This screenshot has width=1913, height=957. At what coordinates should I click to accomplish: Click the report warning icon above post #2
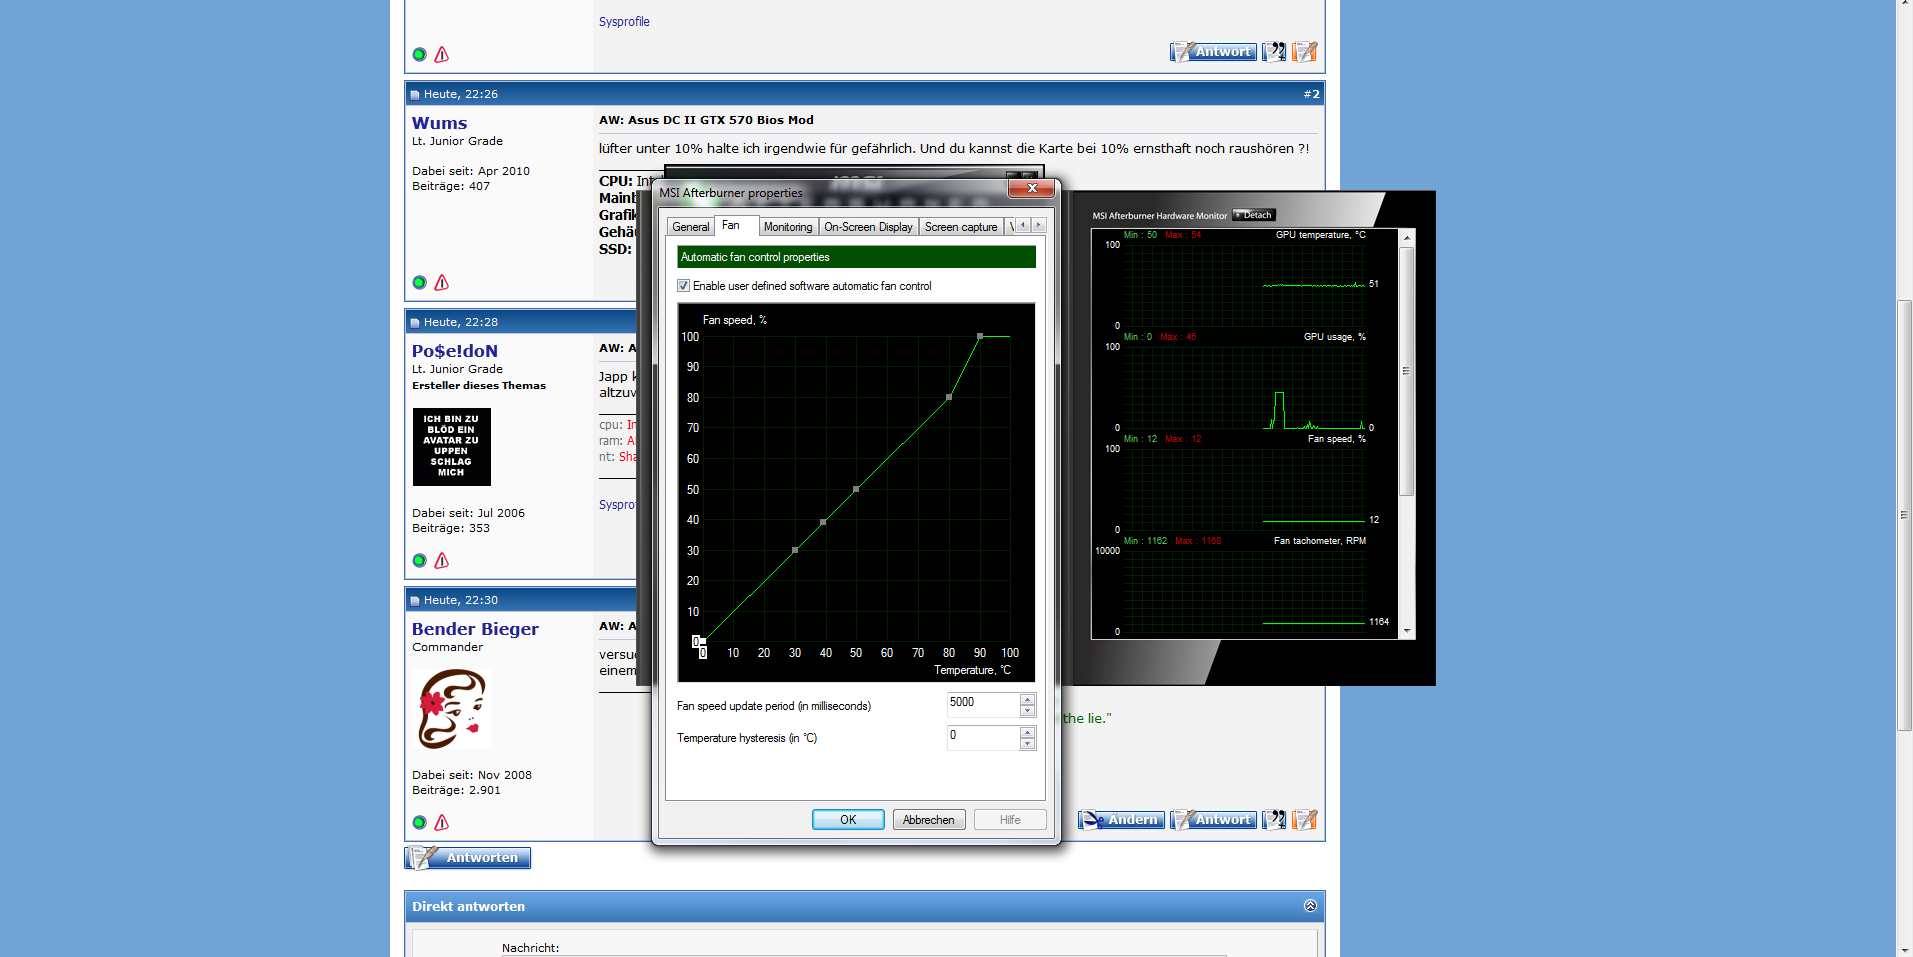pos(442,55)
